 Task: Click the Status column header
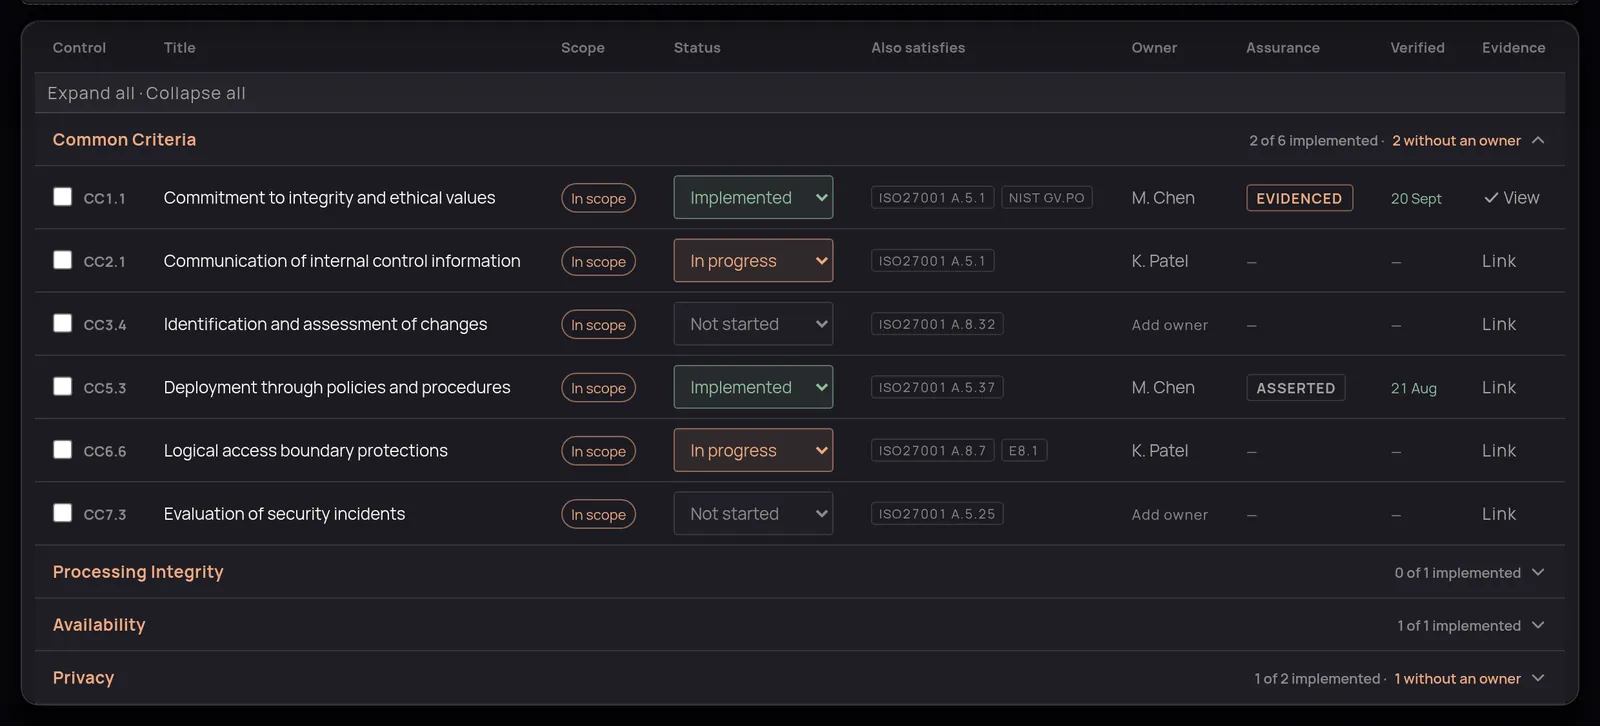(697, 48)
